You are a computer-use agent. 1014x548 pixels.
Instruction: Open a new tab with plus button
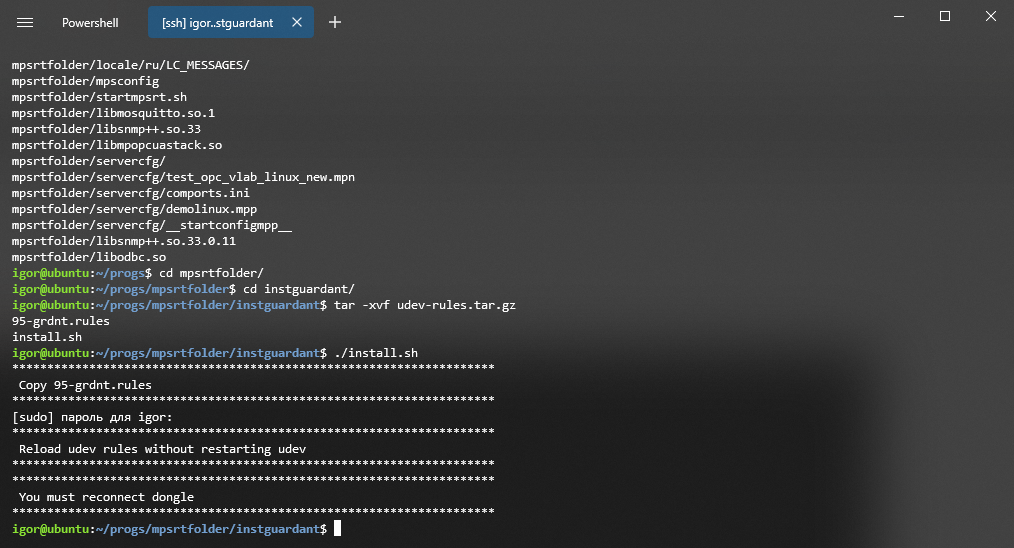[x=334, y=23]
